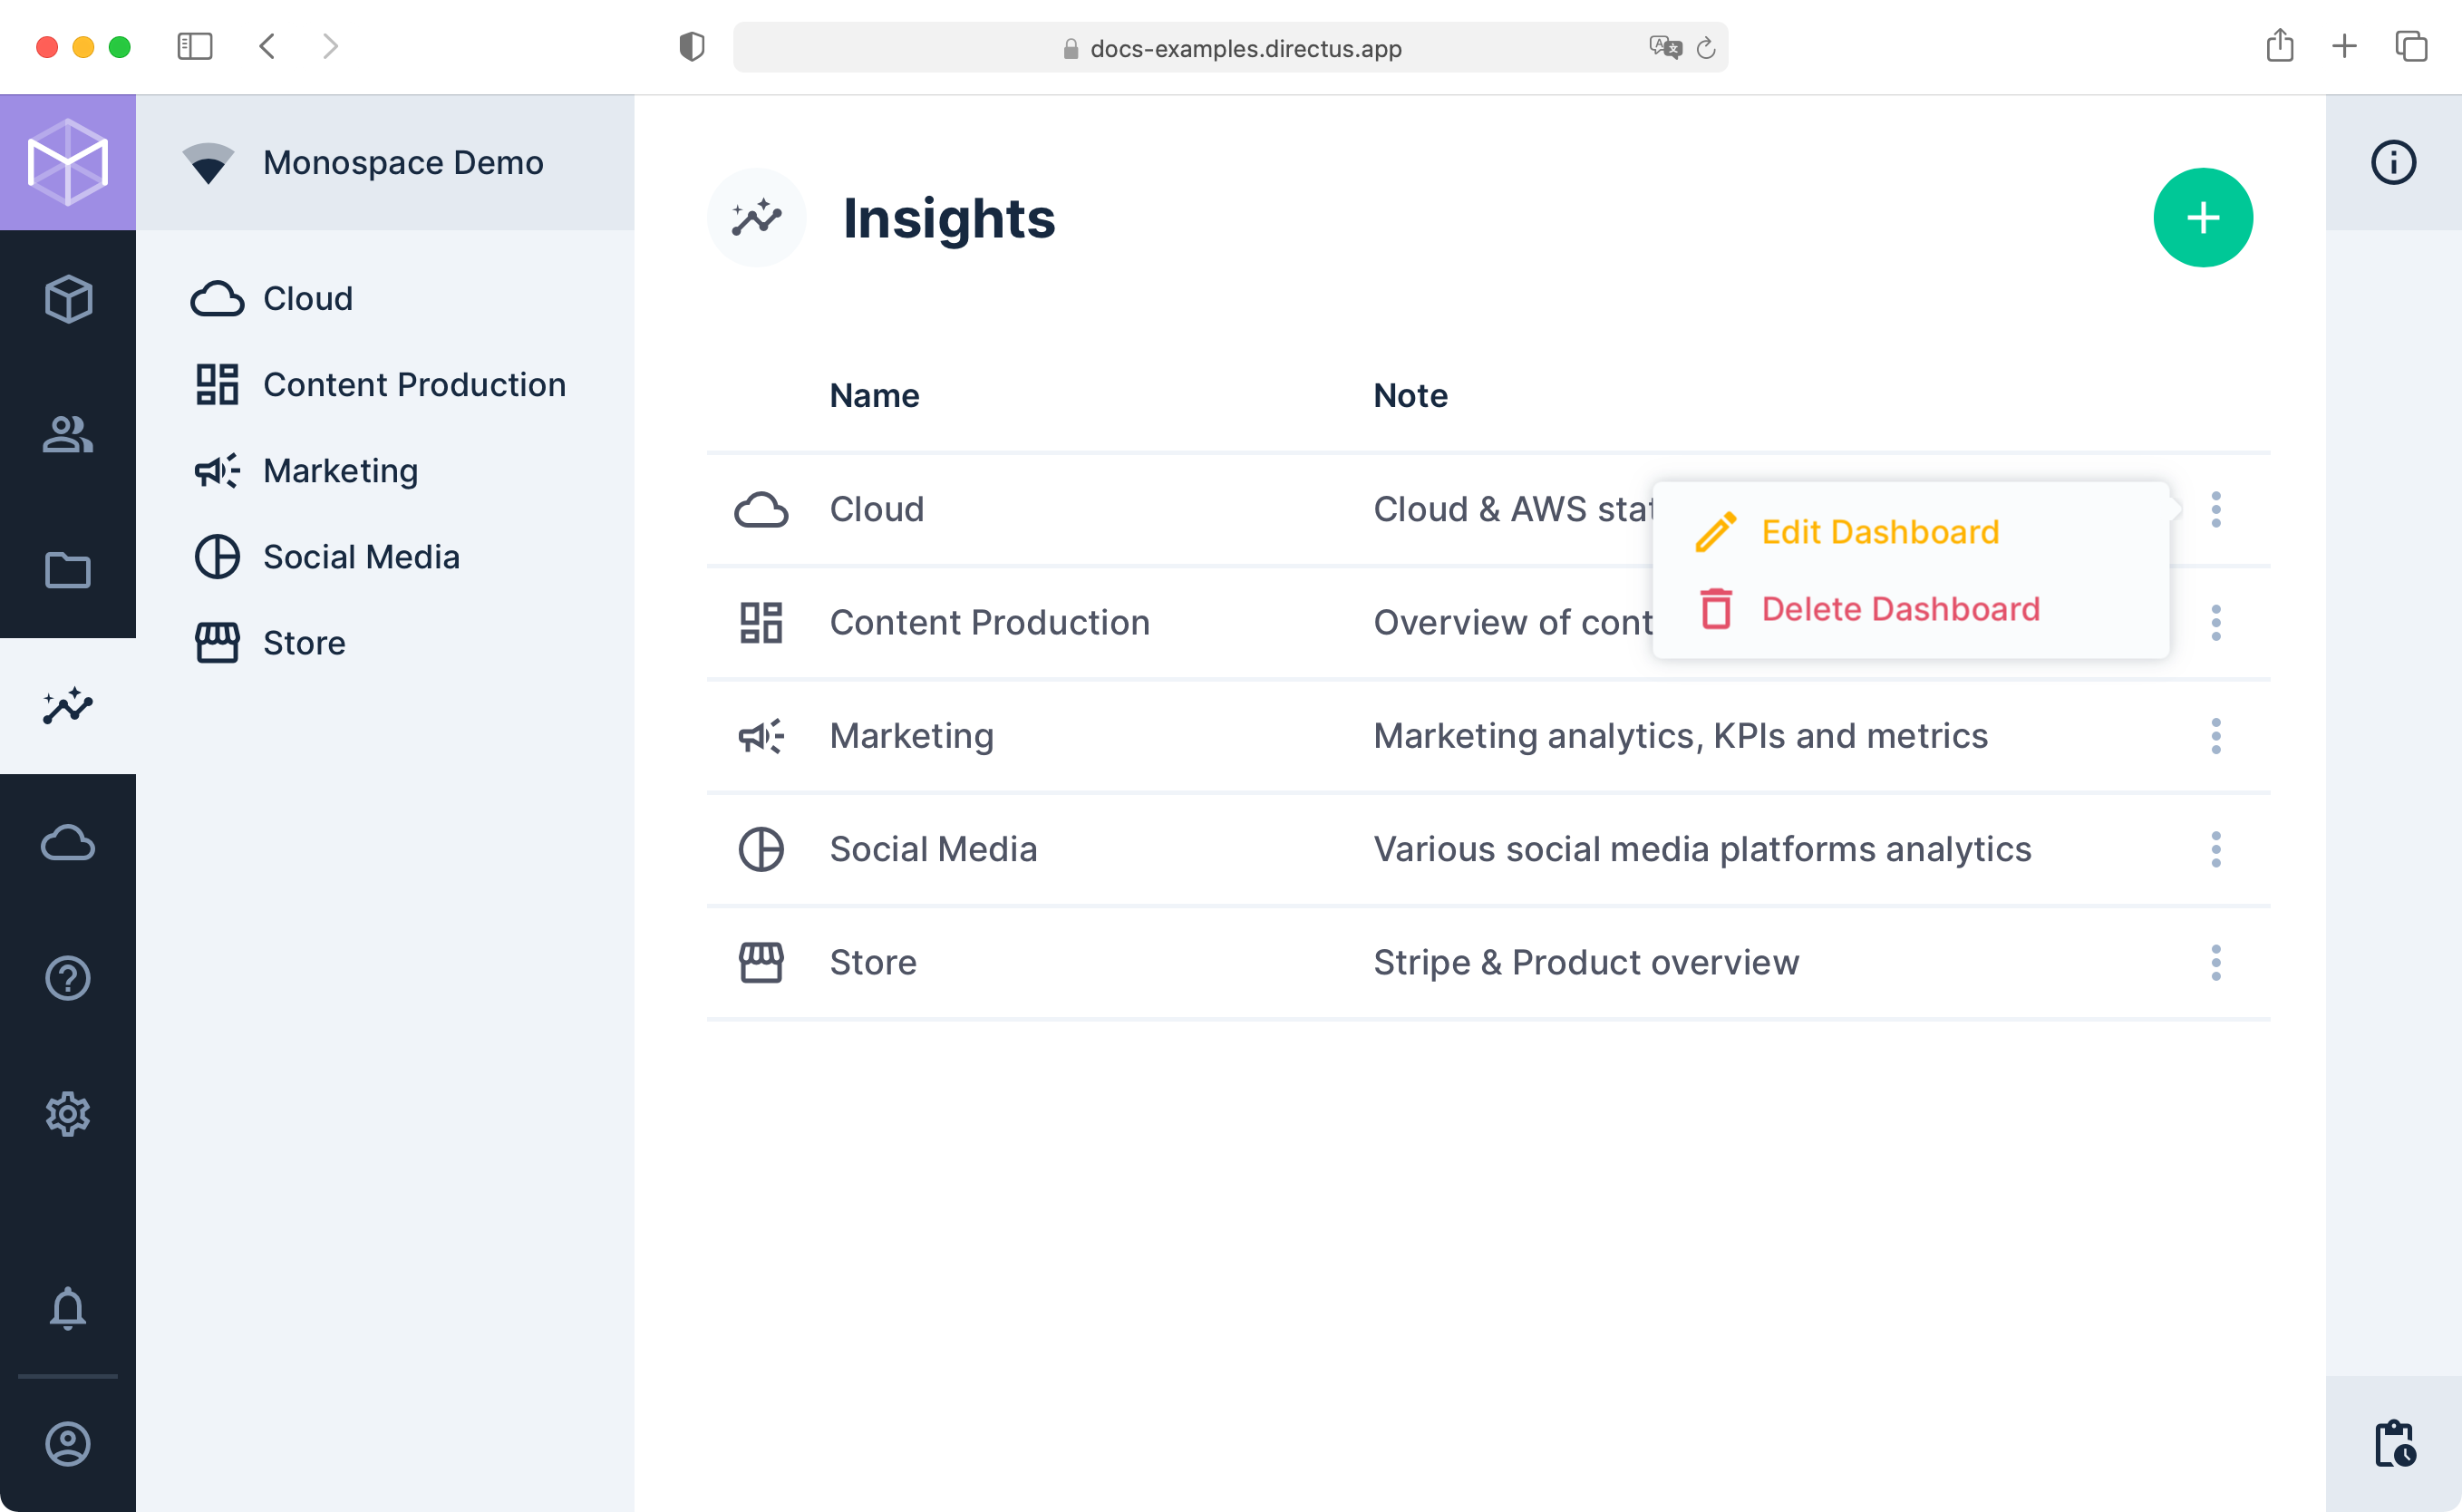Select Edit Dashboard from the context menu
The height and width of the screenshot is (1512, 2462).
pos(1881,531)
